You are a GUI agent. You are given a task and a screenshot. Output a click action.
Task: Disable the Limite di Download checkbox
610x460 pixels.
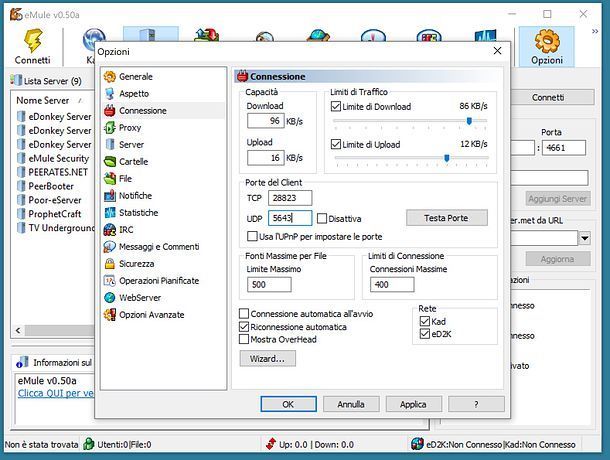pyautogui.click(x=336, y=106)
